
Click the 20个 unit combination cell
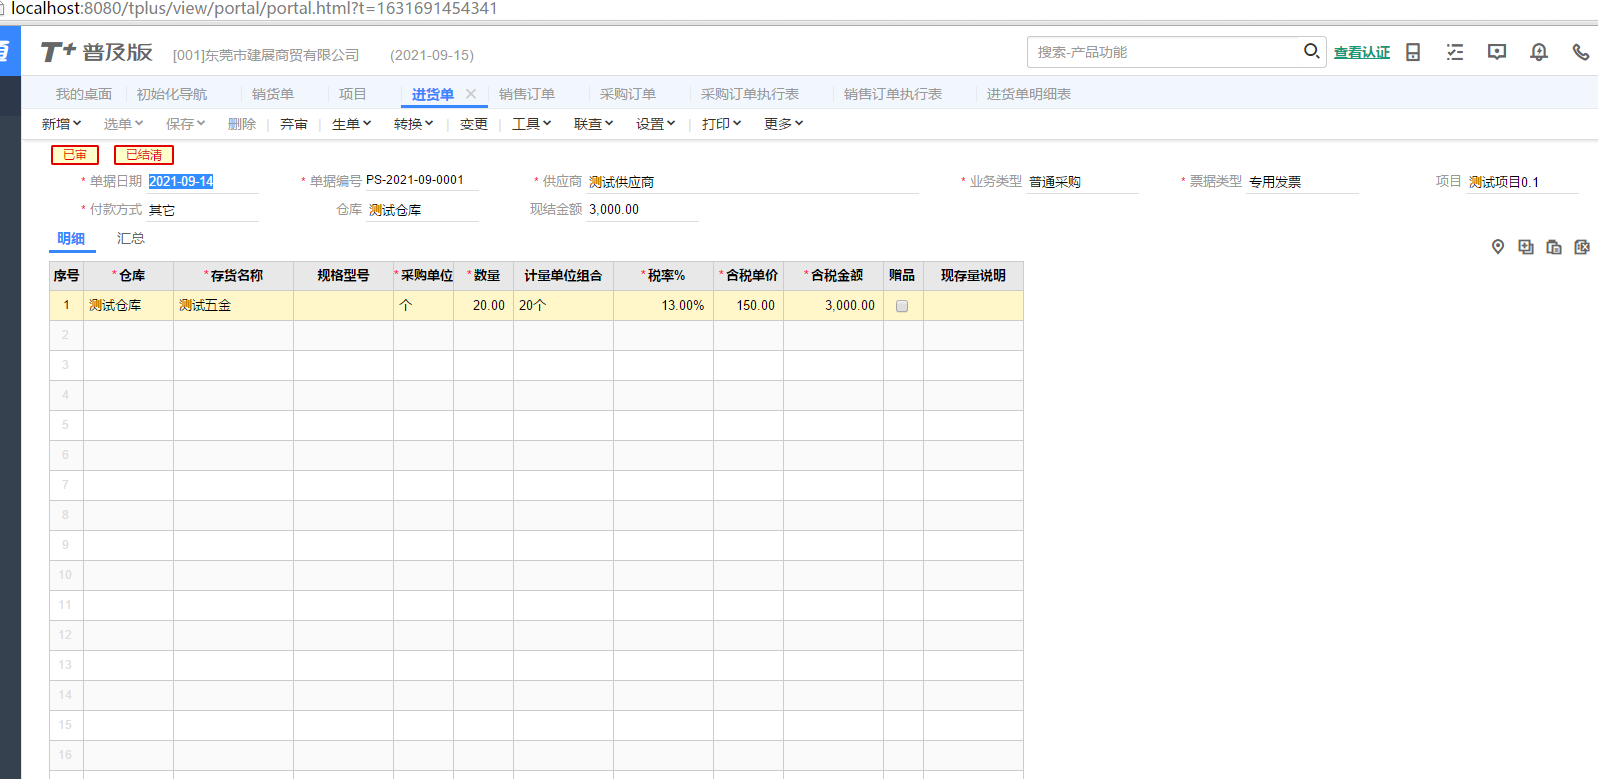pyautogui.click(x=563, y=306)
